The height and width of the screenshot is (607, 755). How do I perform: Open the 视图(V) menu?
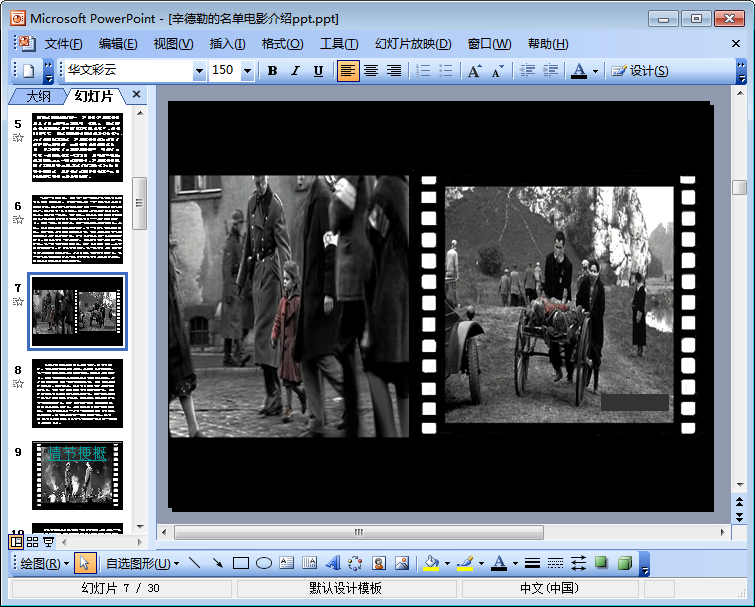(x=173, y=44)
